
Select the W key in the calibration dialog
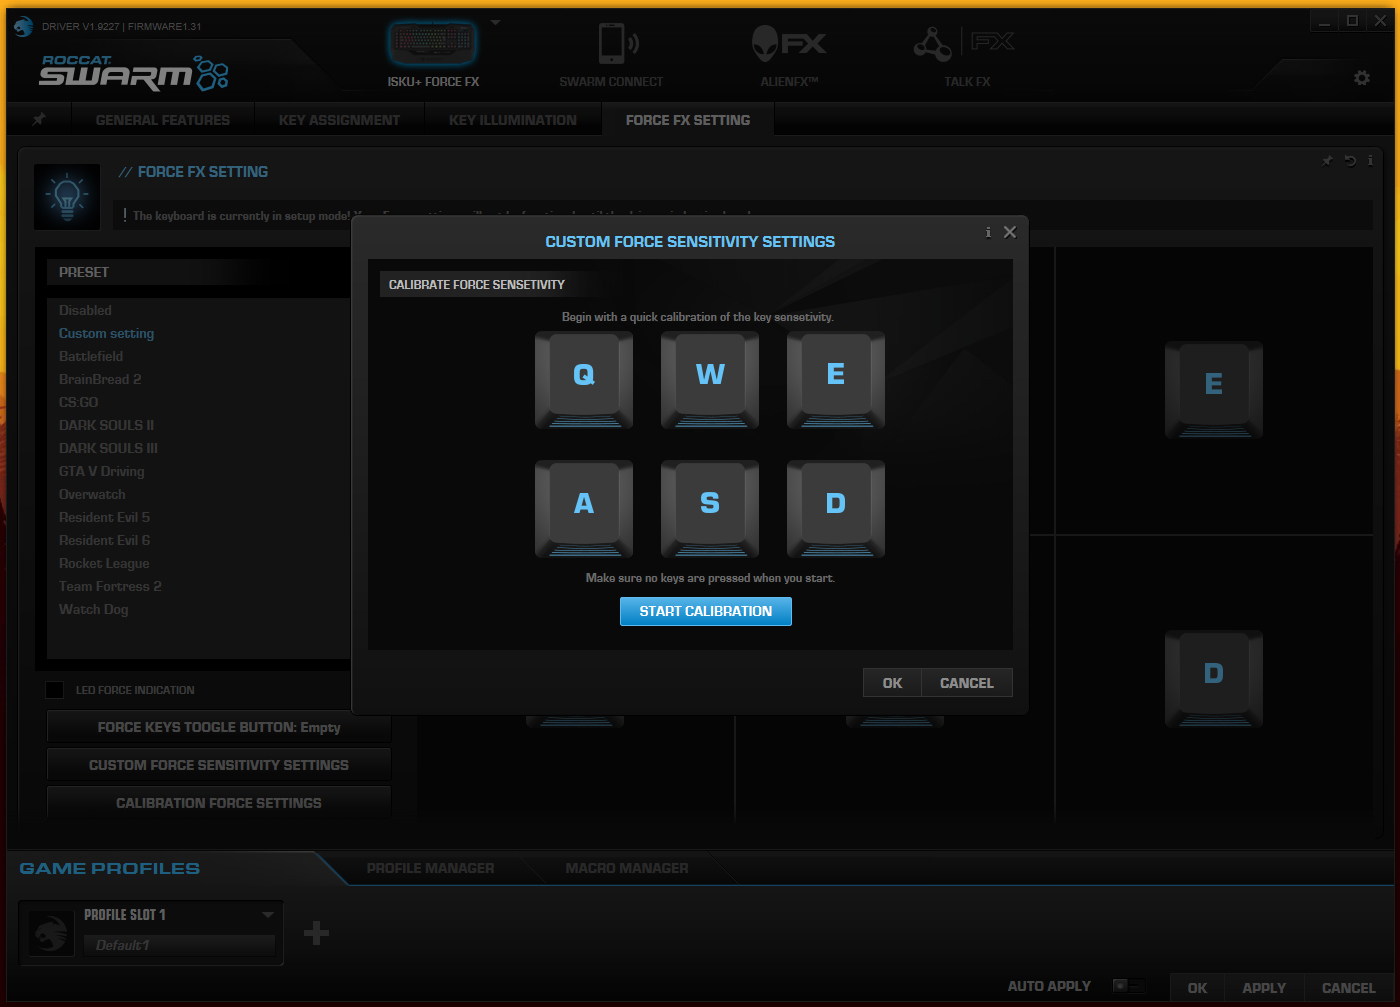(710, 379)
